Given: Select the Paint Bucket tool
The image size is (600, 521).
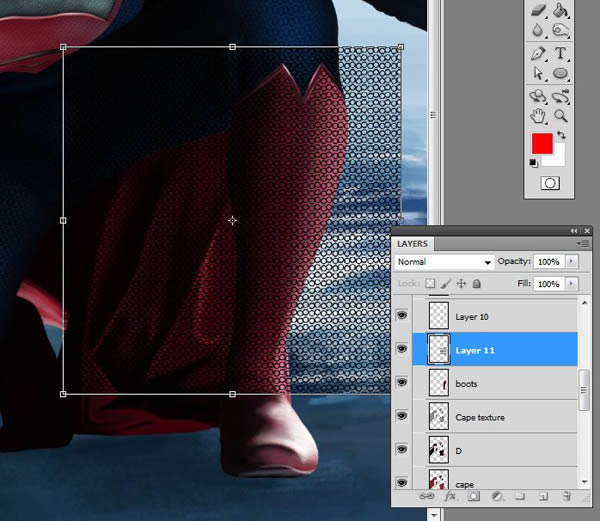Looking at the screenshot, I should tap(560, 10).
